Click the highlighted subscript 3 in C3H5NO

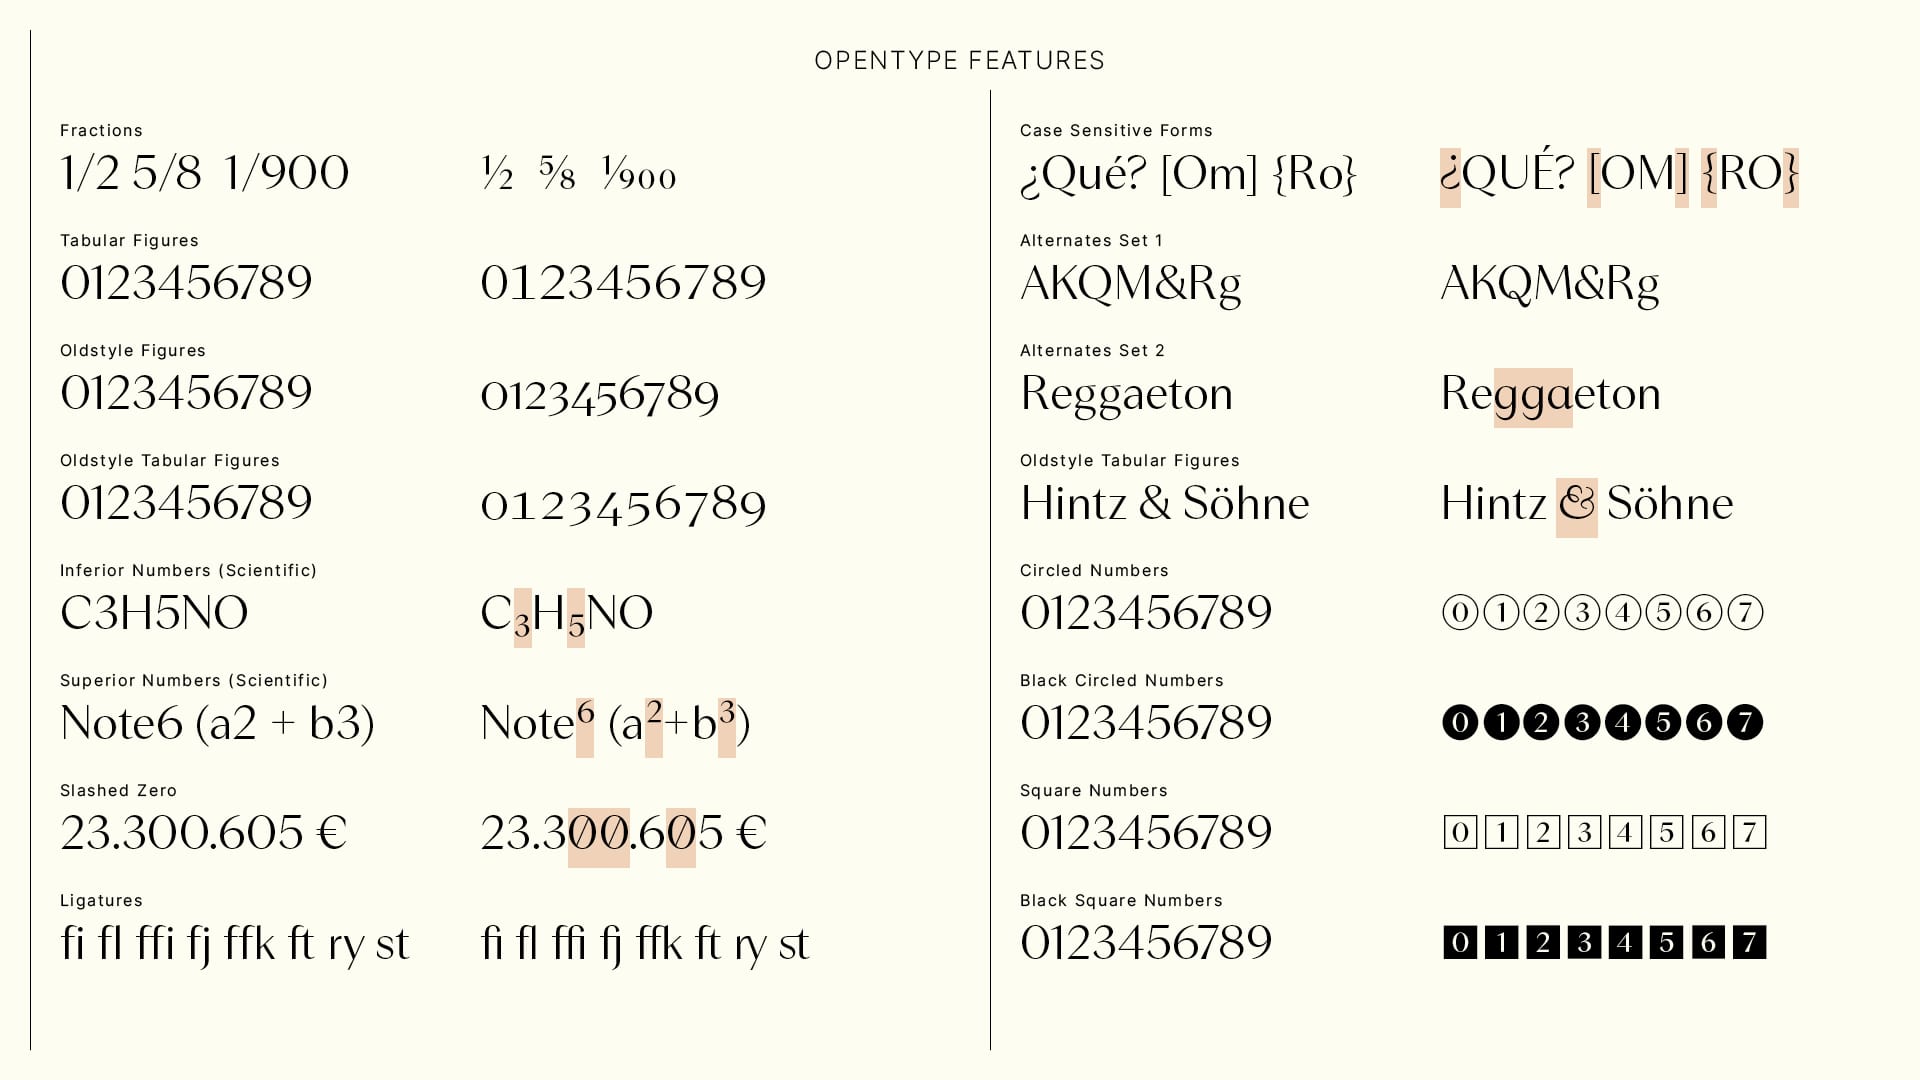click(x=522, y=618)
